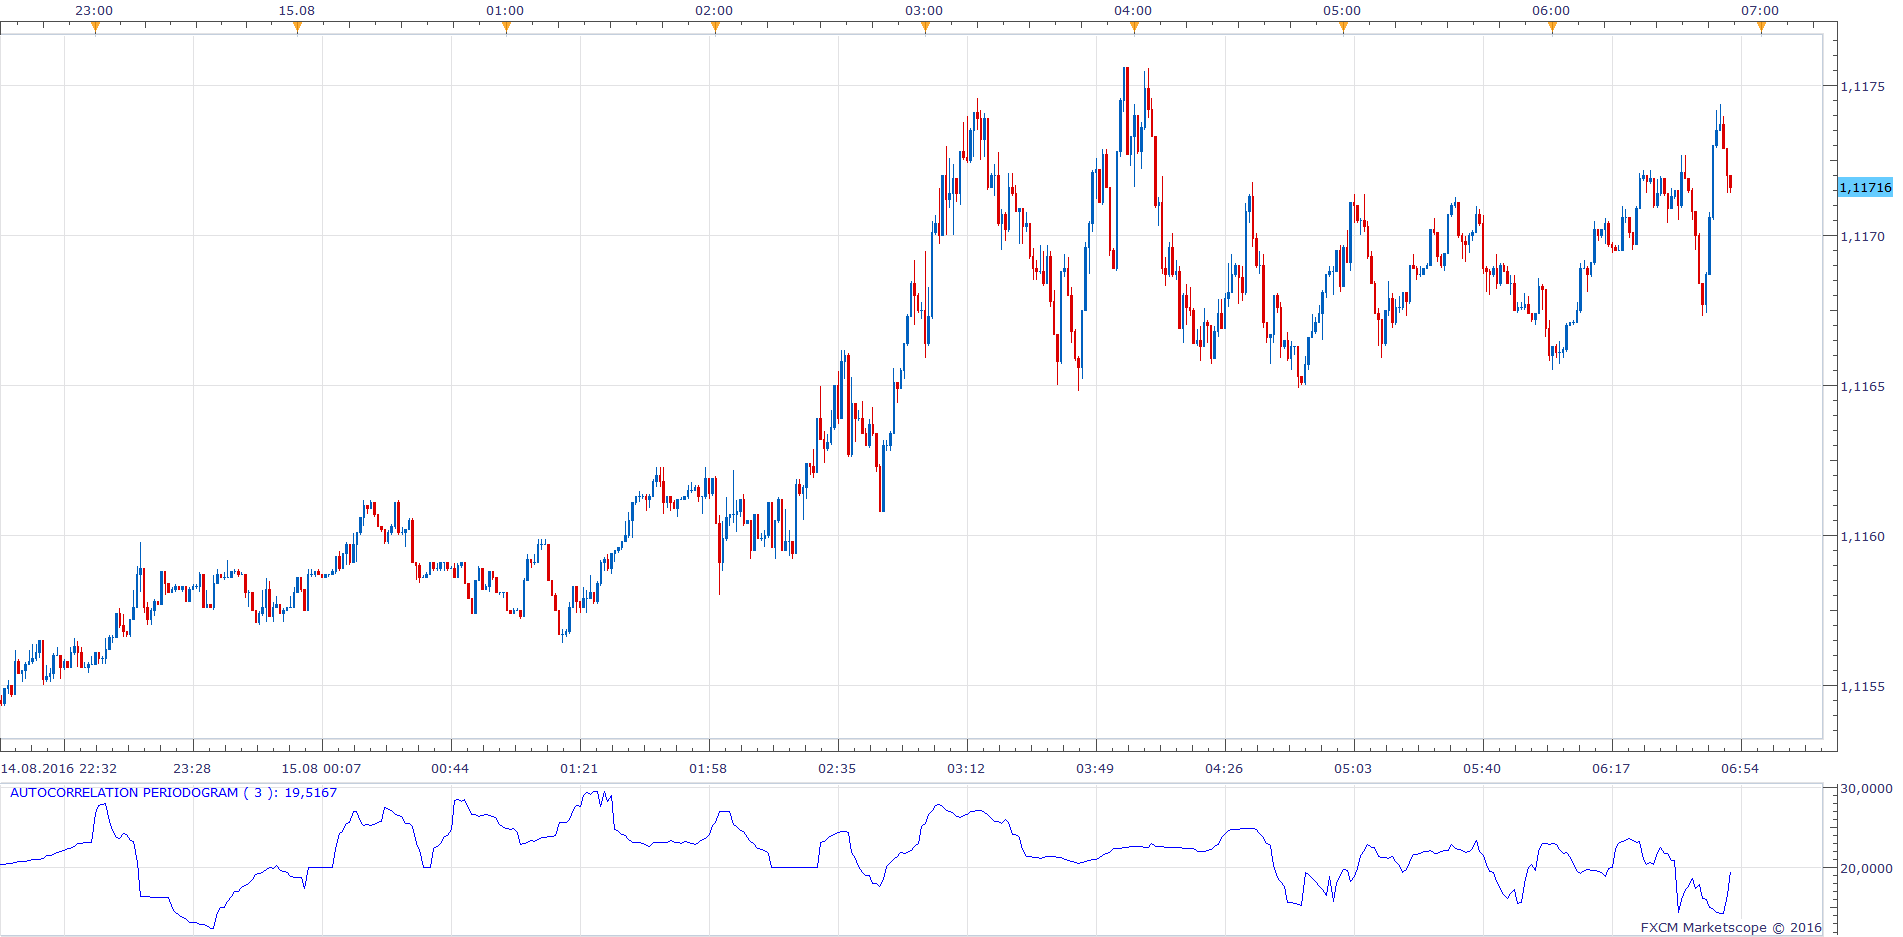
Task: Click the 1,1165 price axis label
Action: pos(1862,386)
